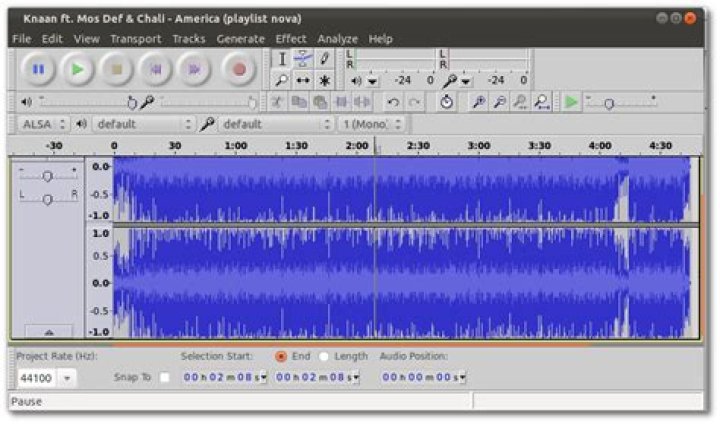The image size is (720, 424).
Task: Click the input device microphone icon
Action: tap(207, 124)
